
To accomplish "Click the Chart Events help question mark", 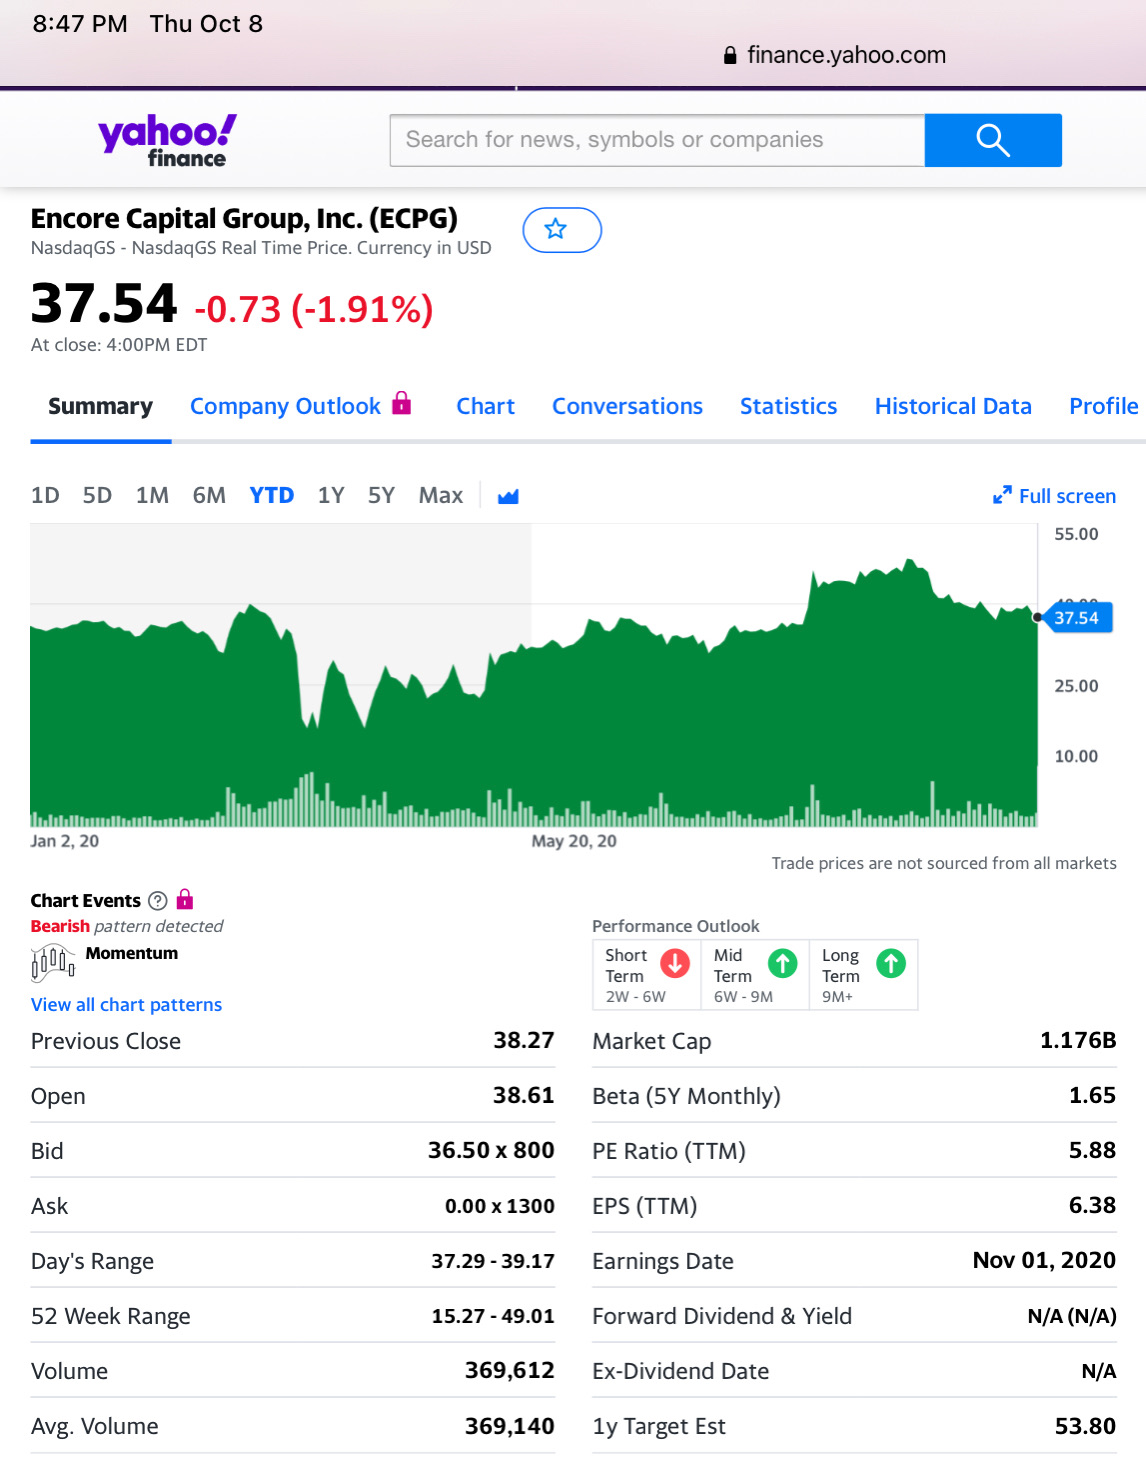I will 158,900.
